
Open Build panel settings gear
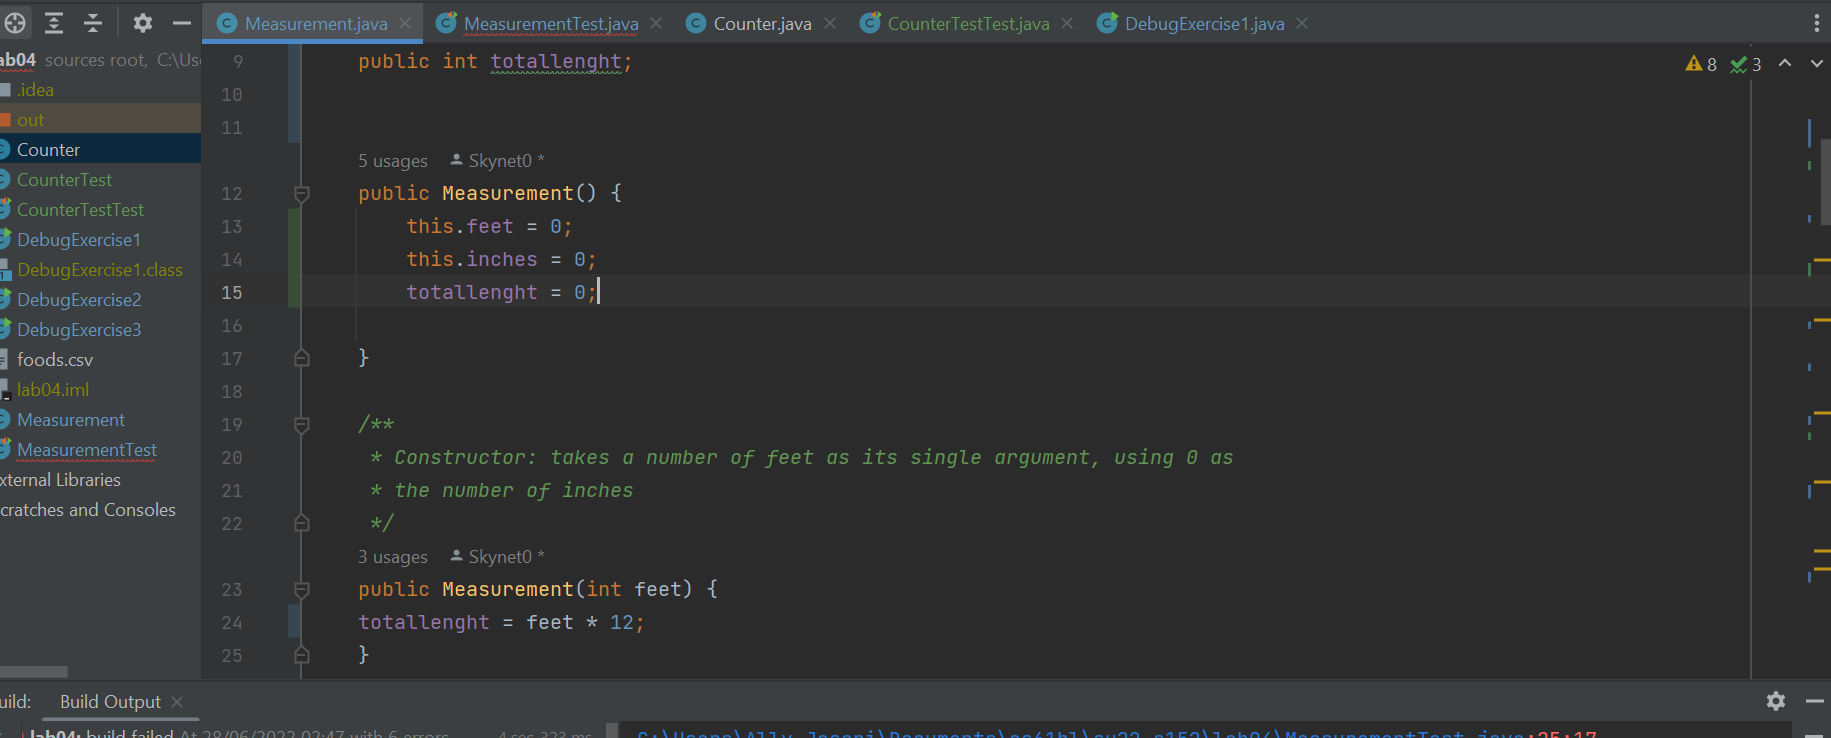[x=1775, y=701]
